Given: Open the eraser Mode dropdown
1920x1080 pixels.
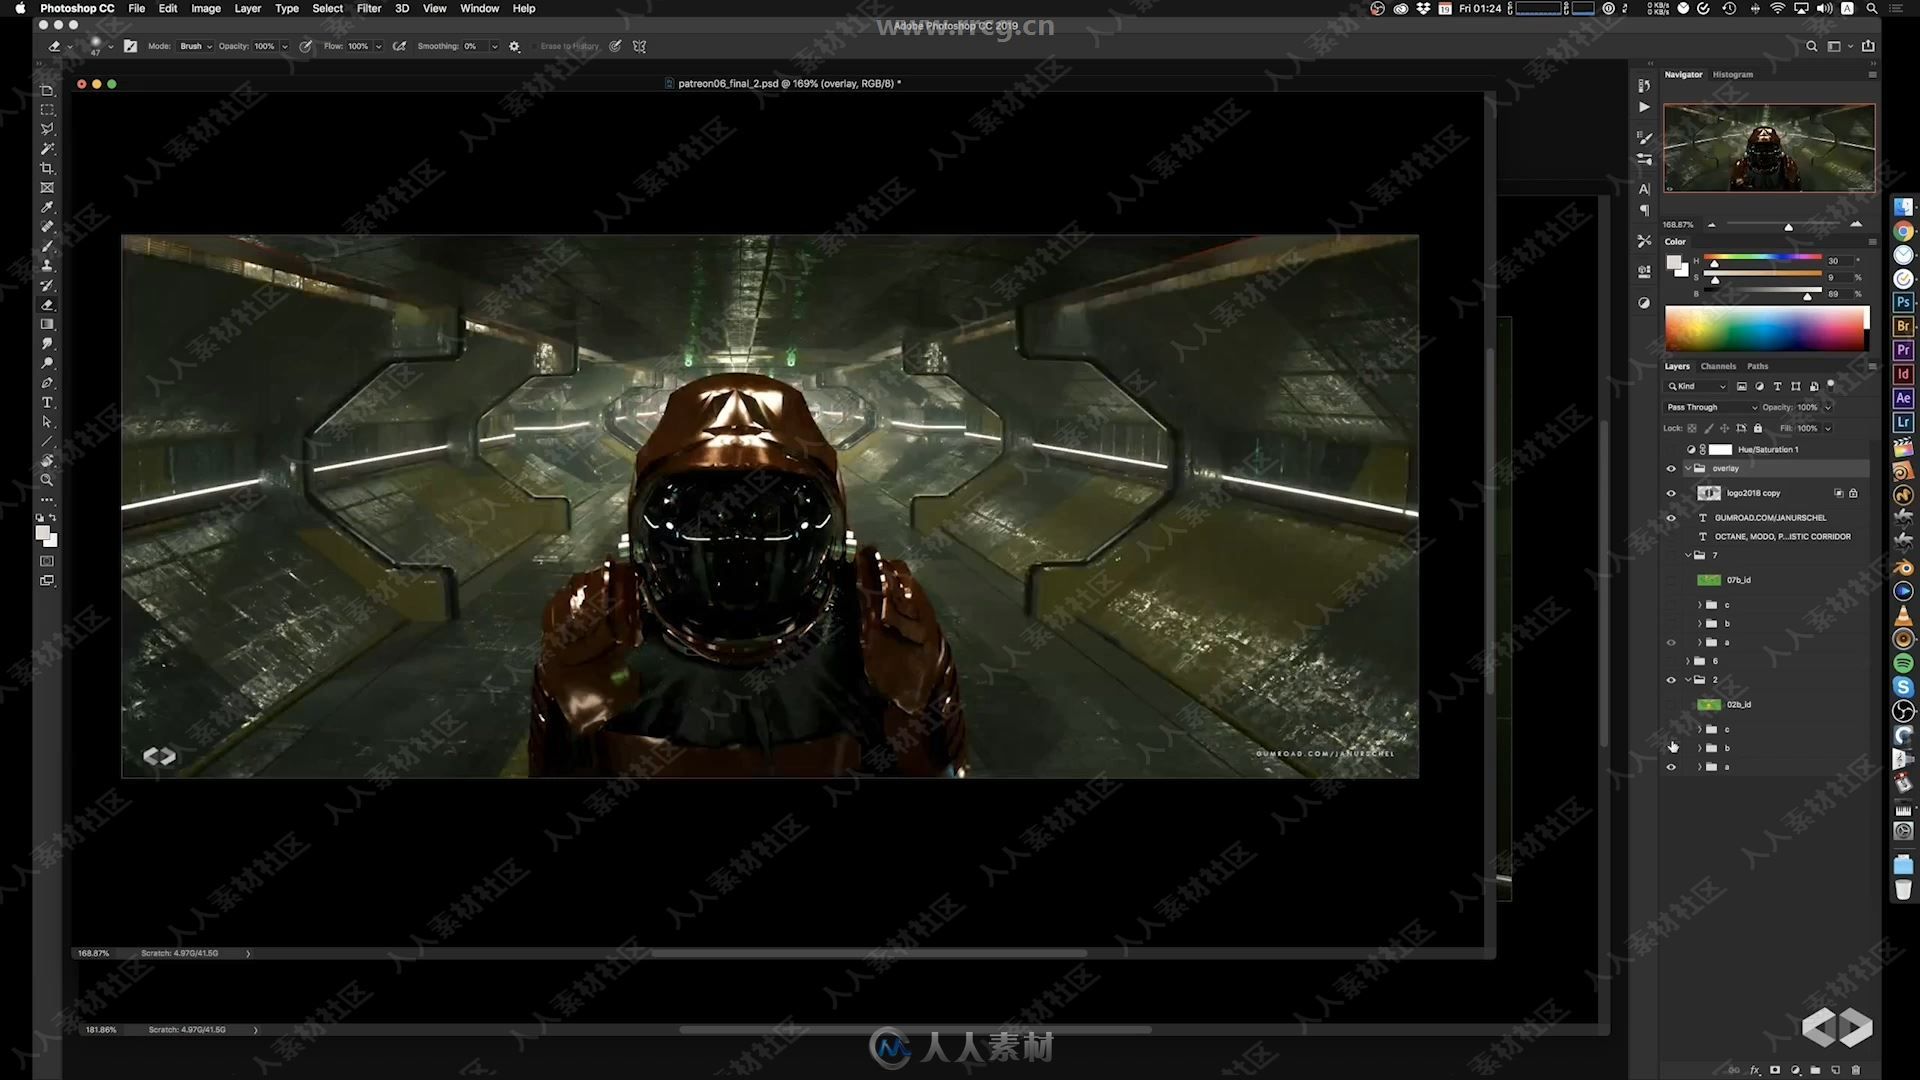Looking at the screenshot, I should pyautogui.click(x=195, y=46).
